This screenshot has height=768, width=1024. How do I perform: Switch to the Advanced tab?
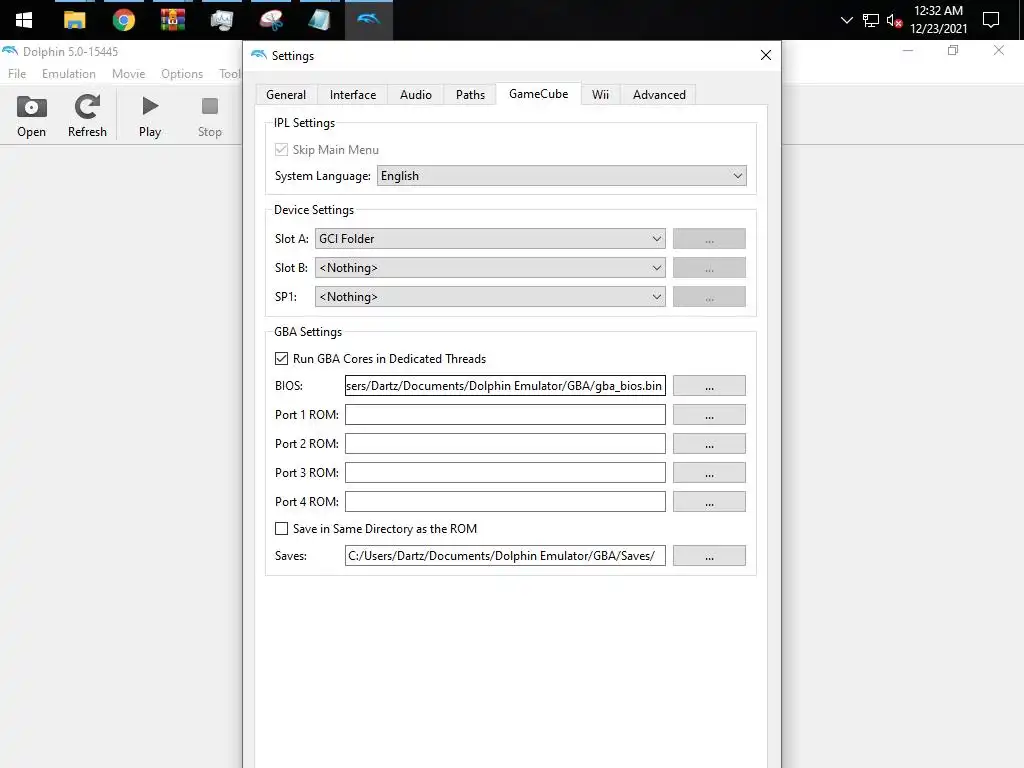[x=659, y=95]
